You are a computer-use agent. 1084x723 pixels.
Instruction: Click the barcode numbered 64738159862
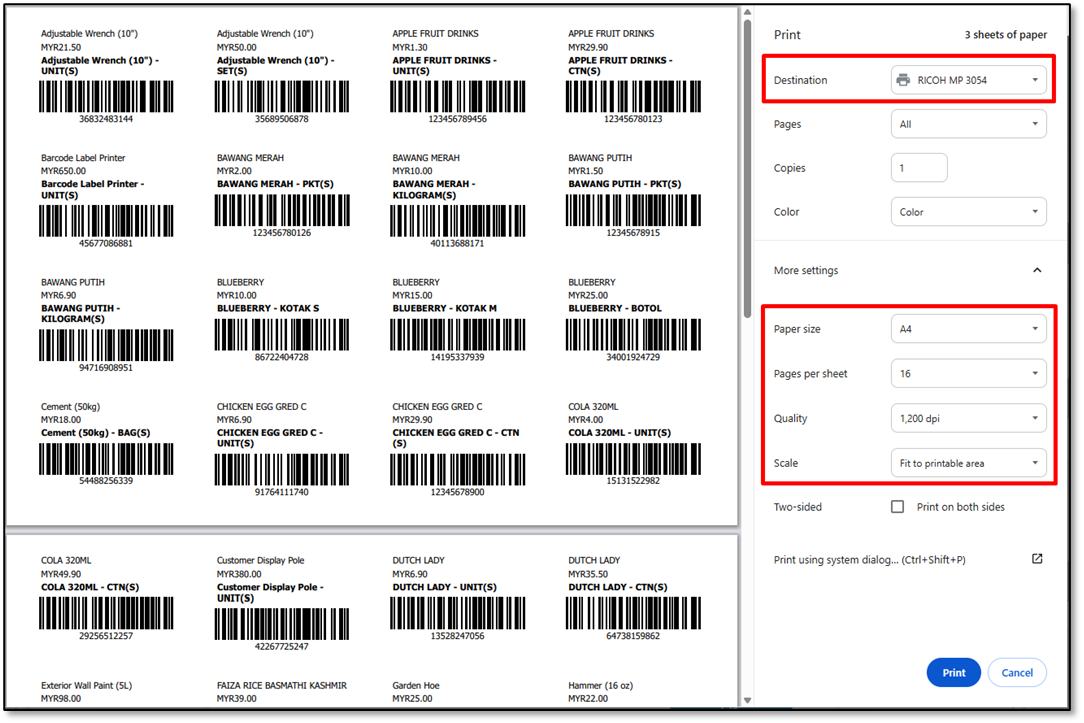tap(633, 613)
